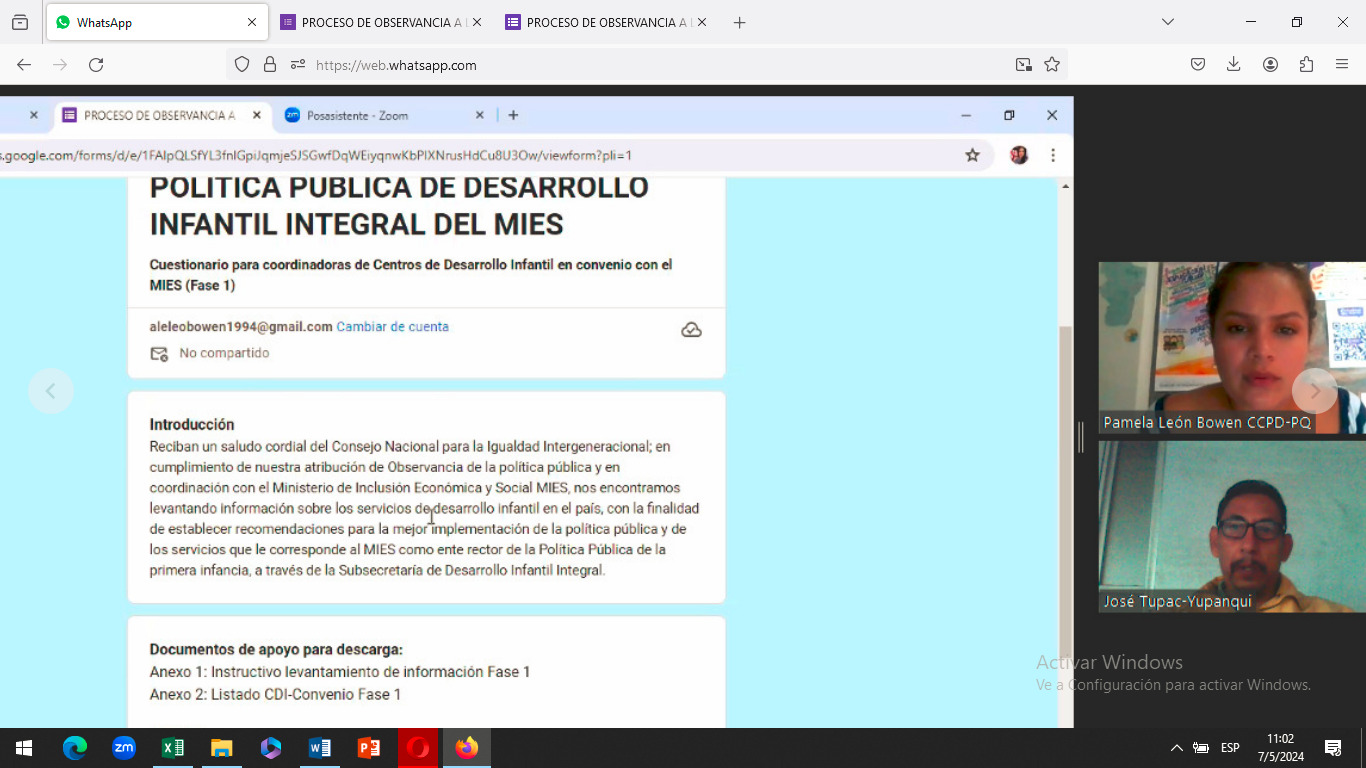Click the Firefox account profile icon
1366x768 pixels.
pyautogui.click(x=1270, y=65)
